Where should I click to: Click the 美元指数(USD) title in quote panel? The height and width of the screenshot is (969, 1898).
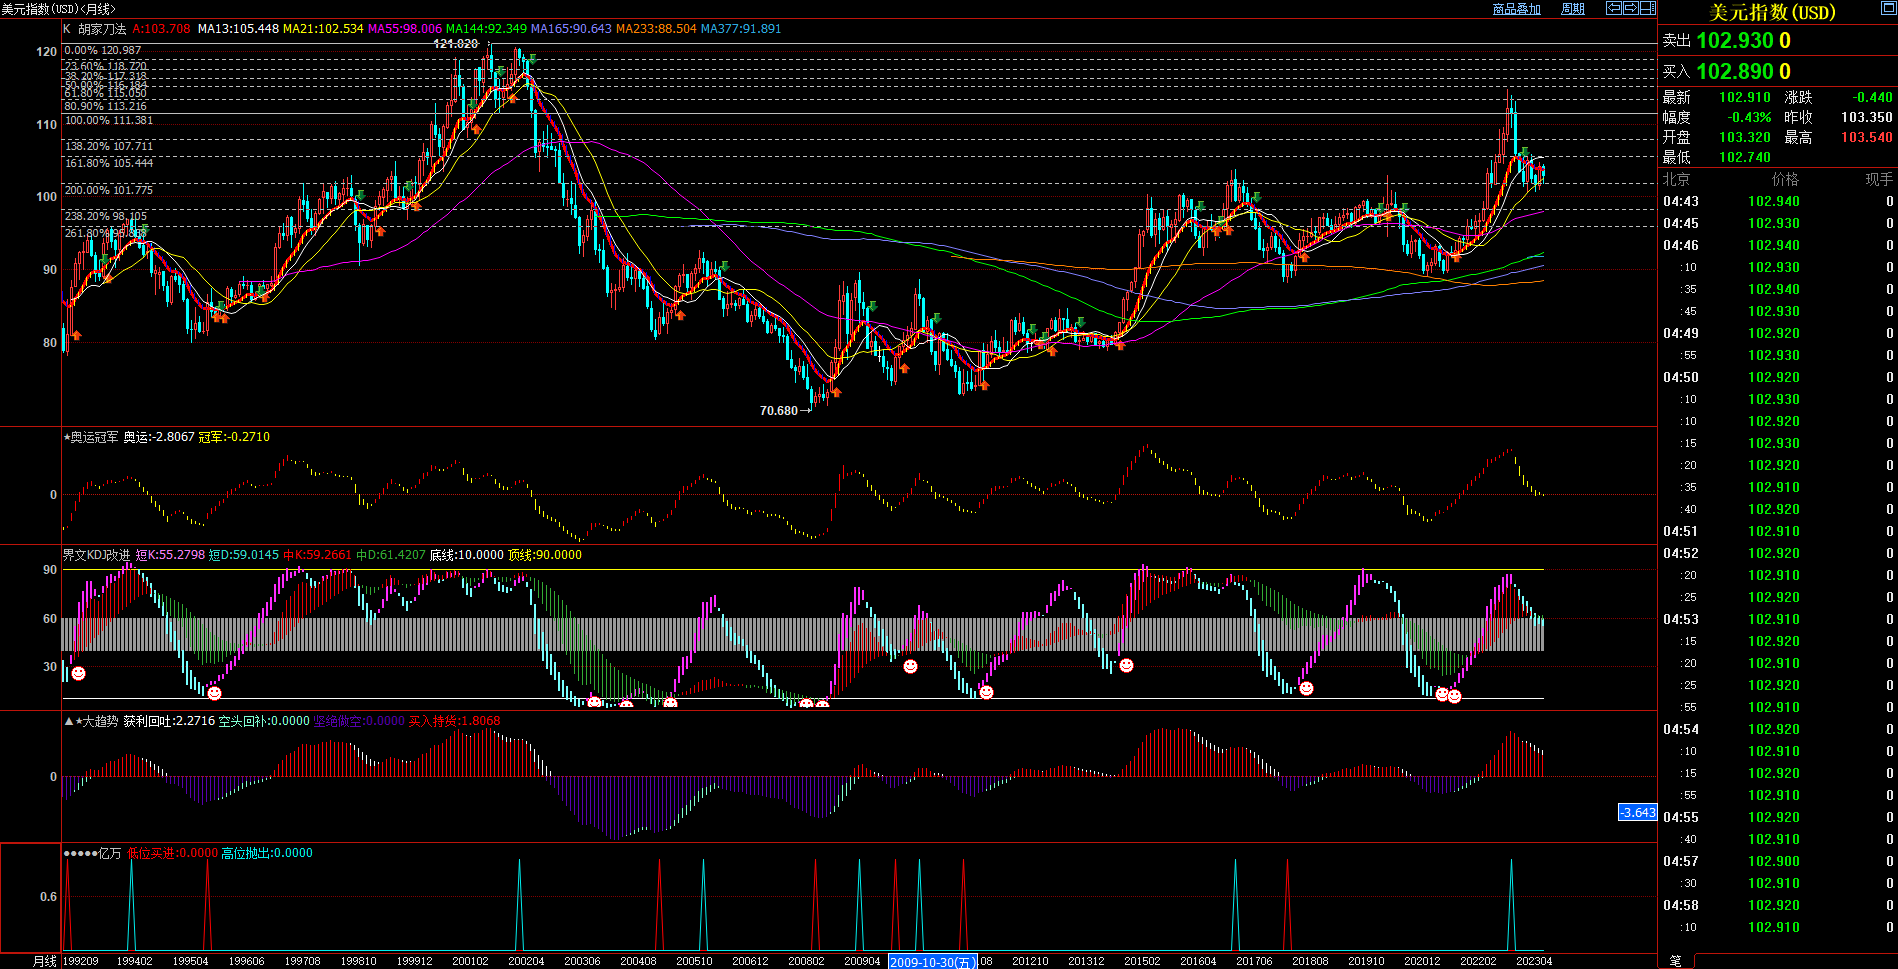(x=1772, y=12)
